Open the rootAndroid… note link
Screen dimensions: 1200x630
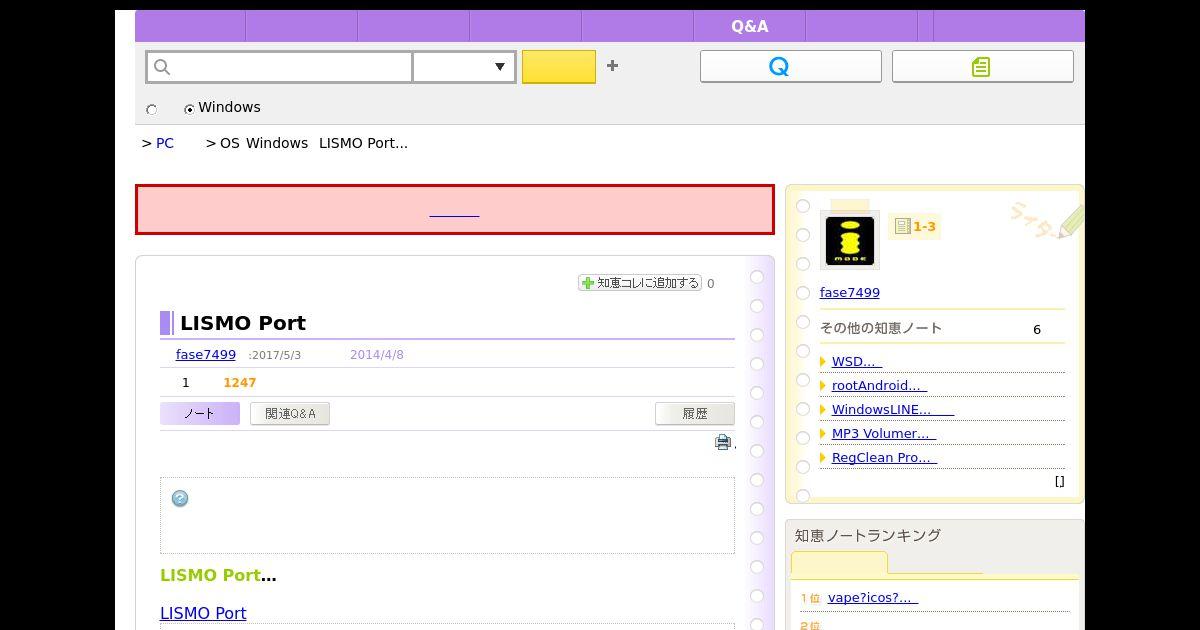click(880, 385)
